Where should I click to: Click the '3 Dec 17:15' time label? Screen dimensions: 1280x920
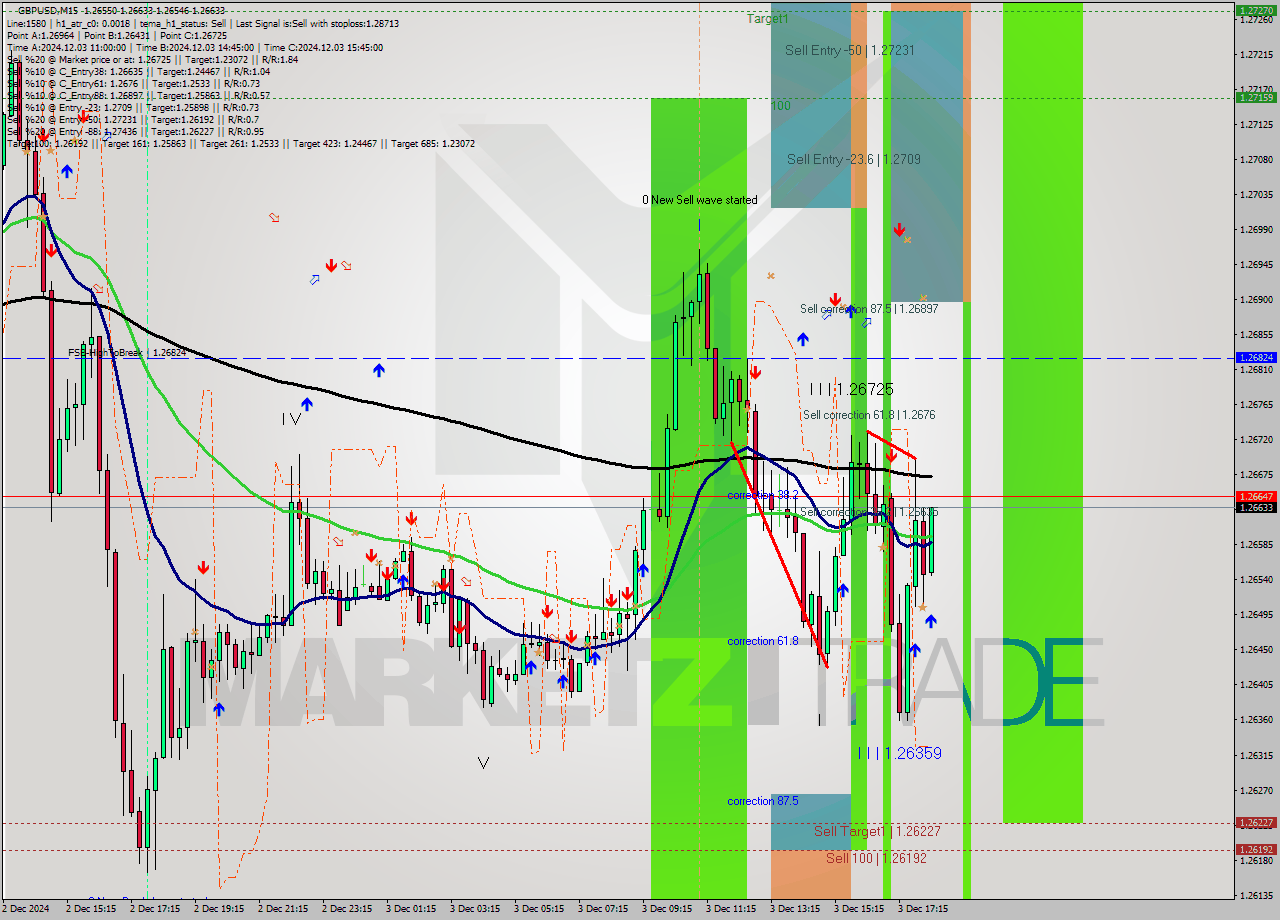click(x=923, y=909)
